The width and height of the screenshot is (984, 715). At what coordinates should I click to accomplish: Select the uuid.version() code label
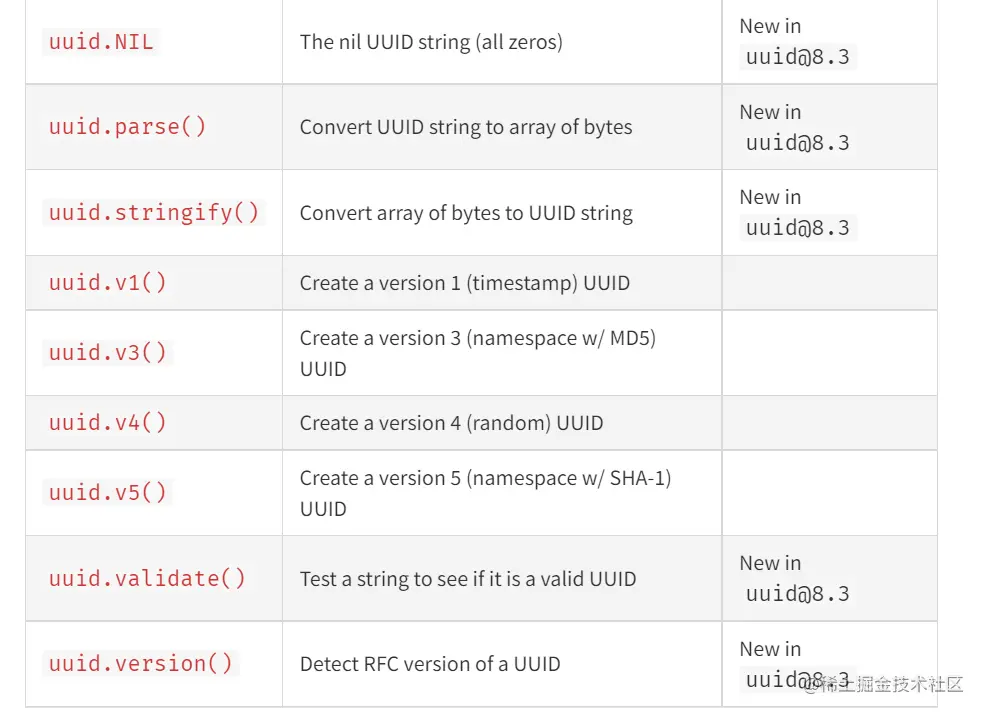click(x=140, y=664)
